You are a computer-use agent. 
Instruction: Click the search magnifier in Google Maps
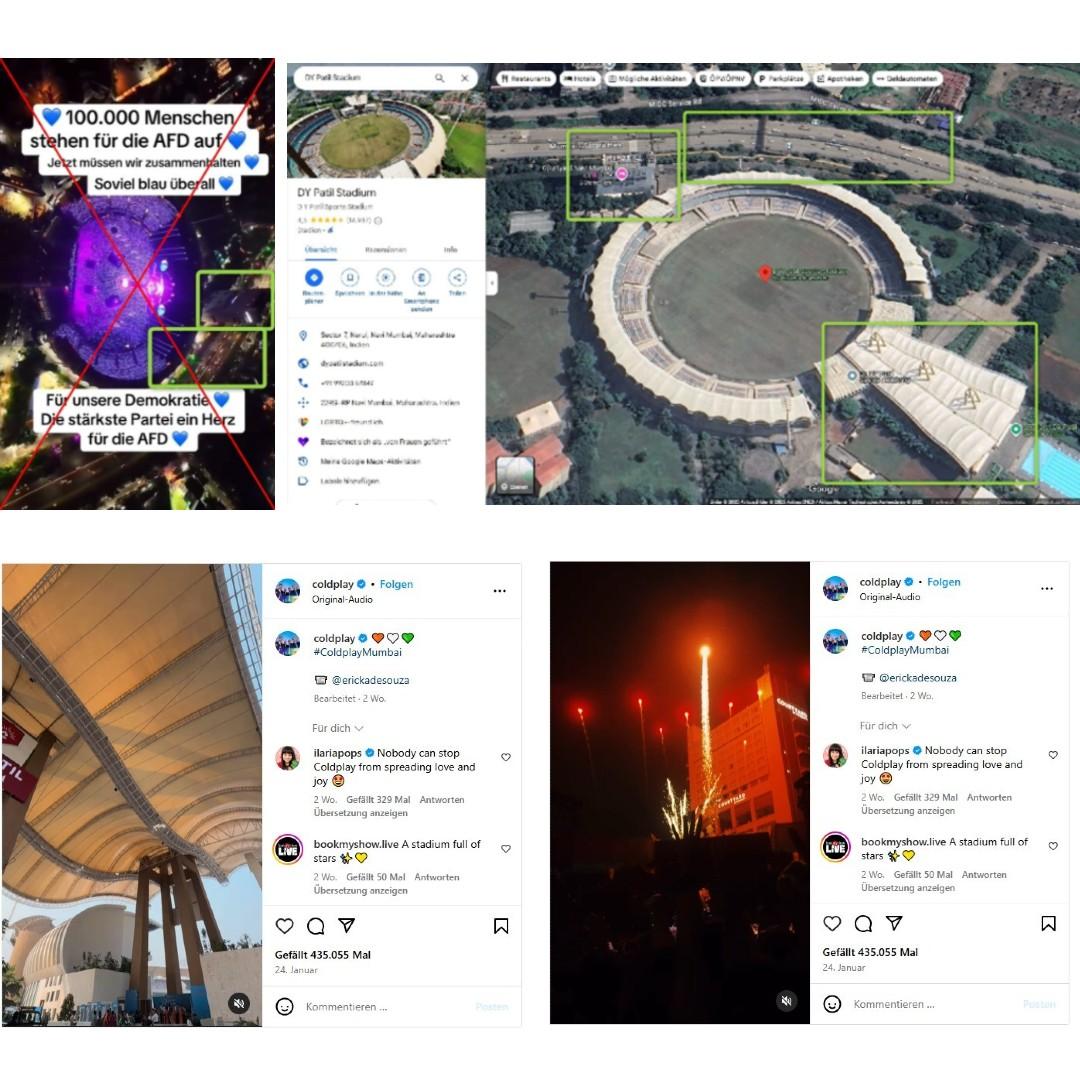pos(439,78)
